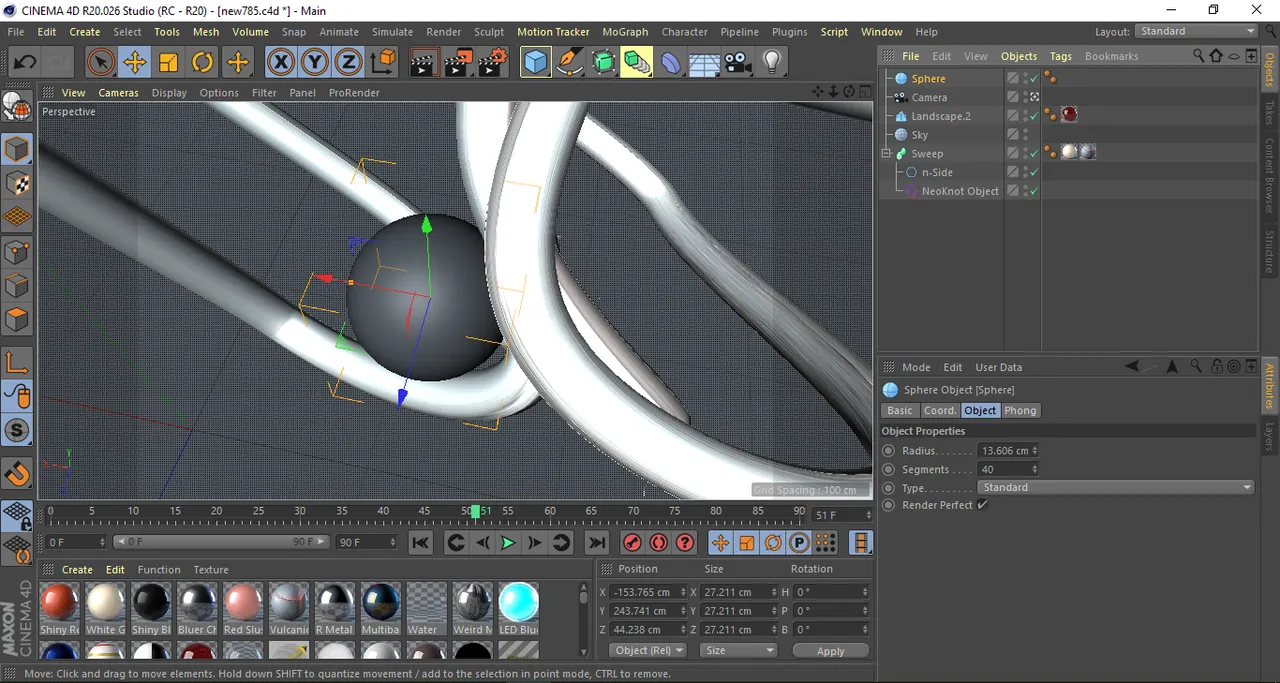Switch to Coord. tab
The width and height of the screenshot is (1280, 683).
coord(940,410)
